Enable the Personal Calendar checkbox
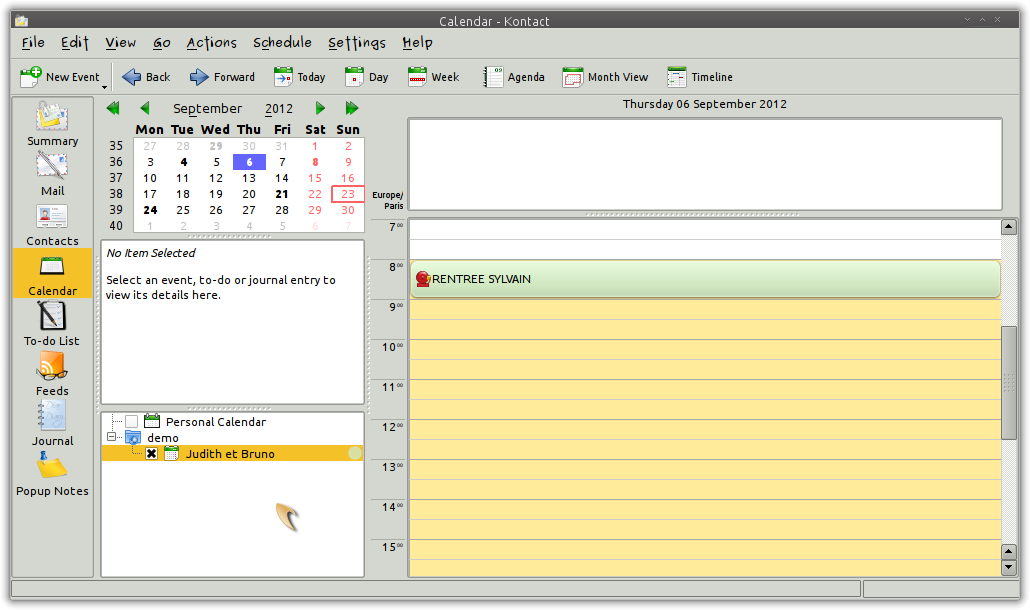 131,422
